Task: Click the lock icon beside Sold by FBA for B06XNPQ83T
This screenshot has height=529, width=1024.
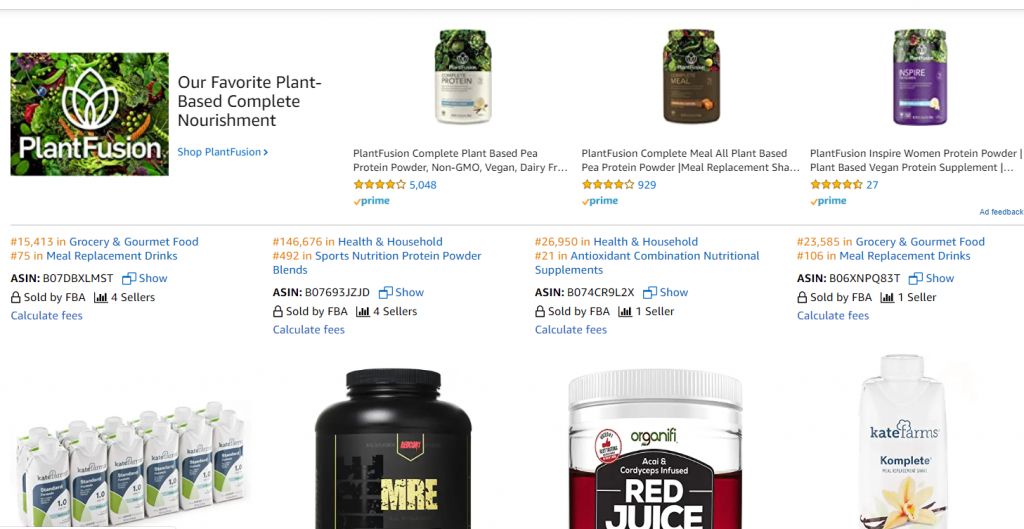Action: (x=802, y=297)
